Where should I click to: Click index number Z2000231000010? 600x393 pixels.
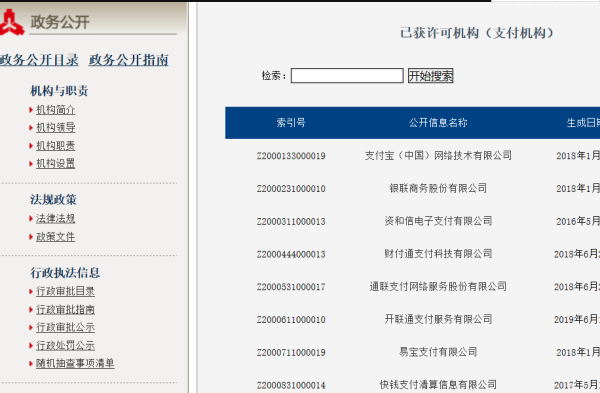[291, 189]
